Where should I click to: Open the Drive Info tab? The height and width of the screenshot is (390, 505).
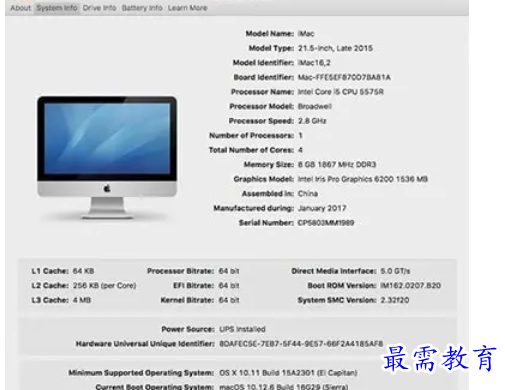click(x=99, y=8)
